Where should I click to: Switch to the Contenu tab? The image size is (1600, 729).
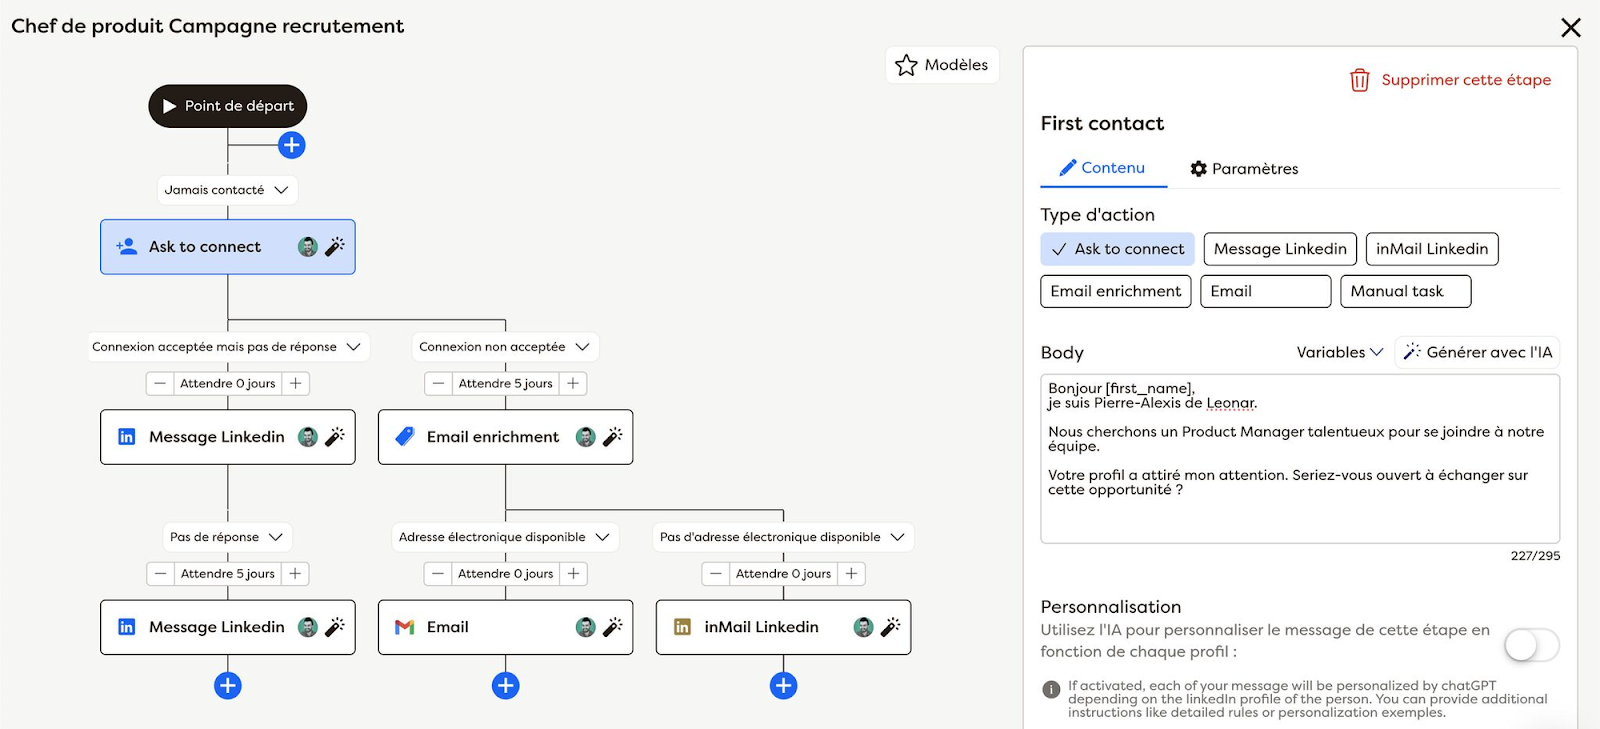pos(1102,168)
